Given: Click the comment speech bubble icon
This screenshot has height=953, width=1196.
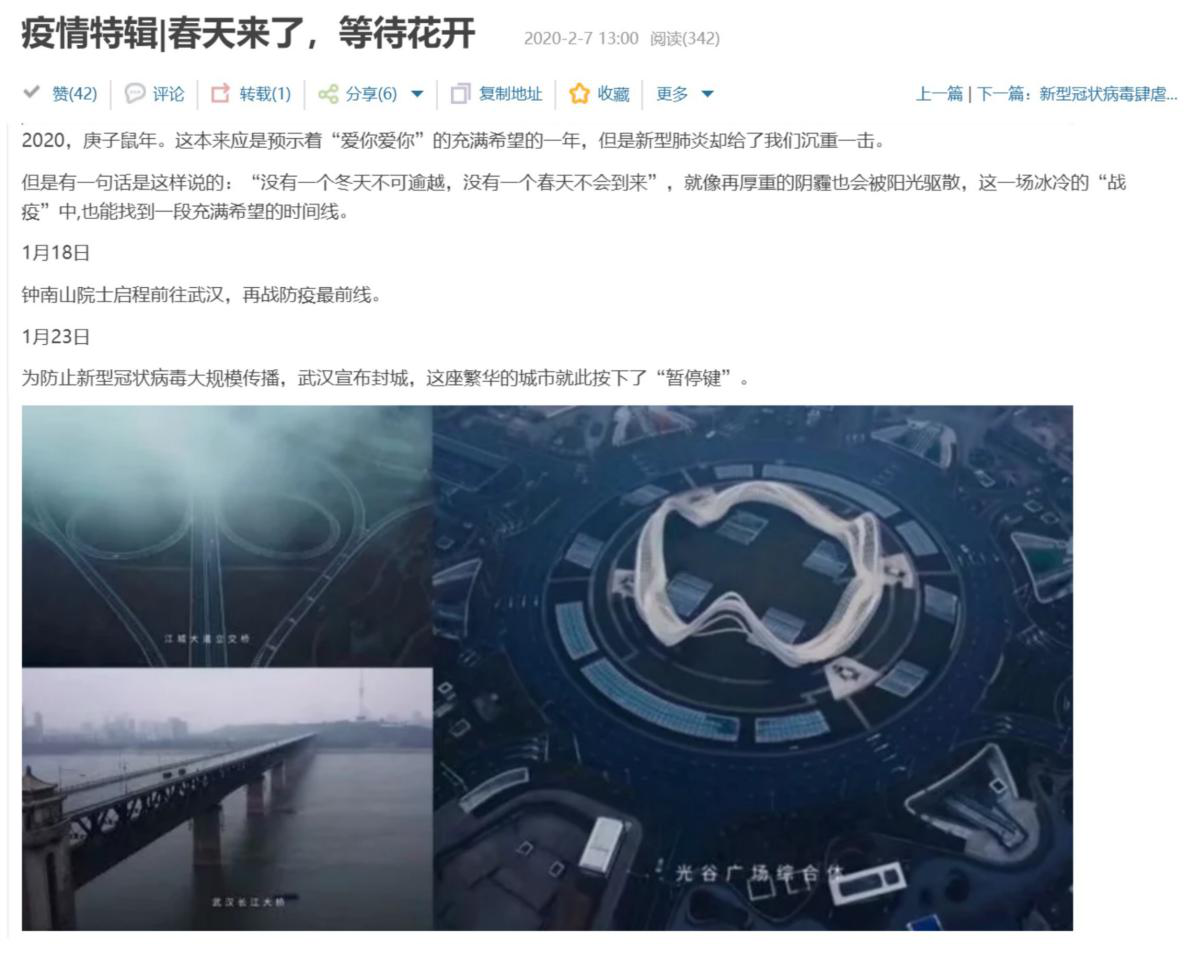Looking at the screenshot, I should 135,93.
